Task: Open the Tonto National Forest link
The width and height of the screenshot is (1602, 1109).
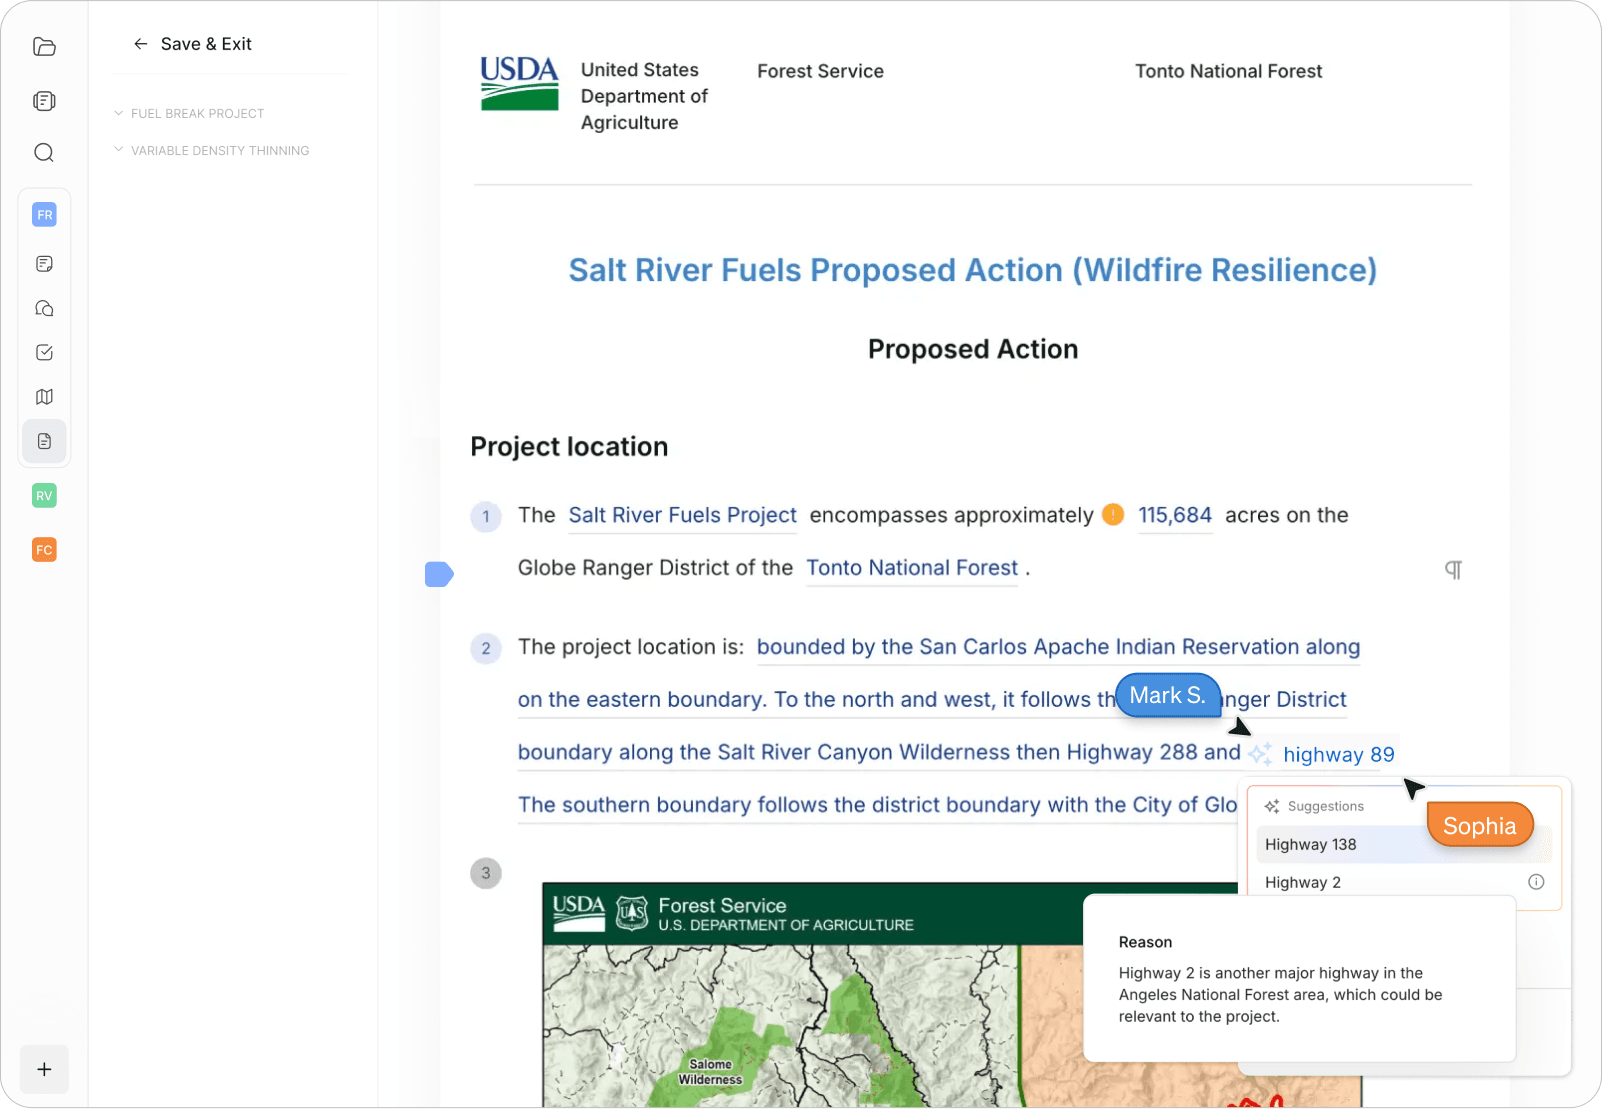Action: pyautogui.click(x=911, y=567)
